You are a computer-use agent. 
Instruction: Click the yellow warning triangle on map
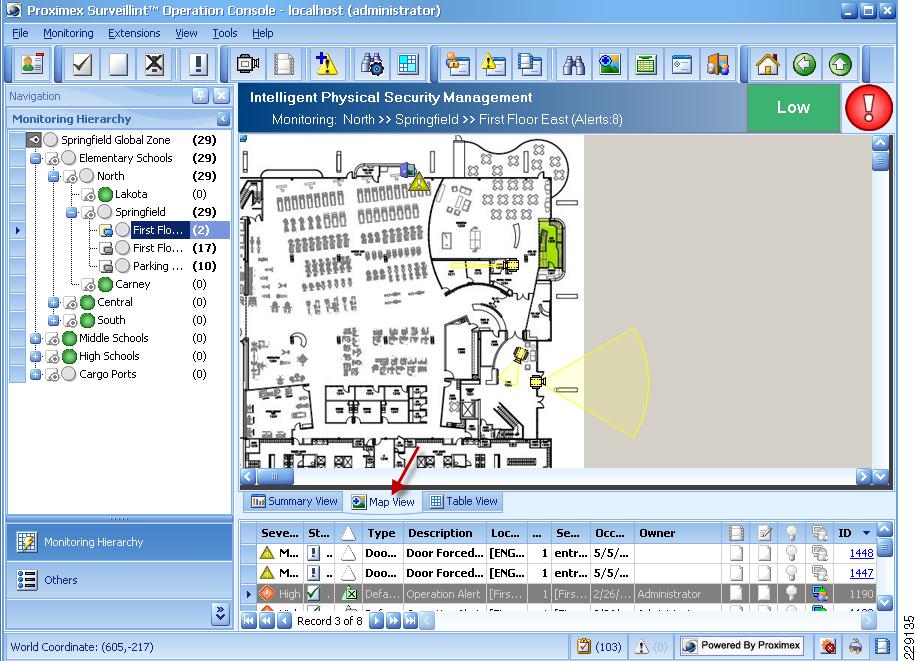(x=419, y=183)
